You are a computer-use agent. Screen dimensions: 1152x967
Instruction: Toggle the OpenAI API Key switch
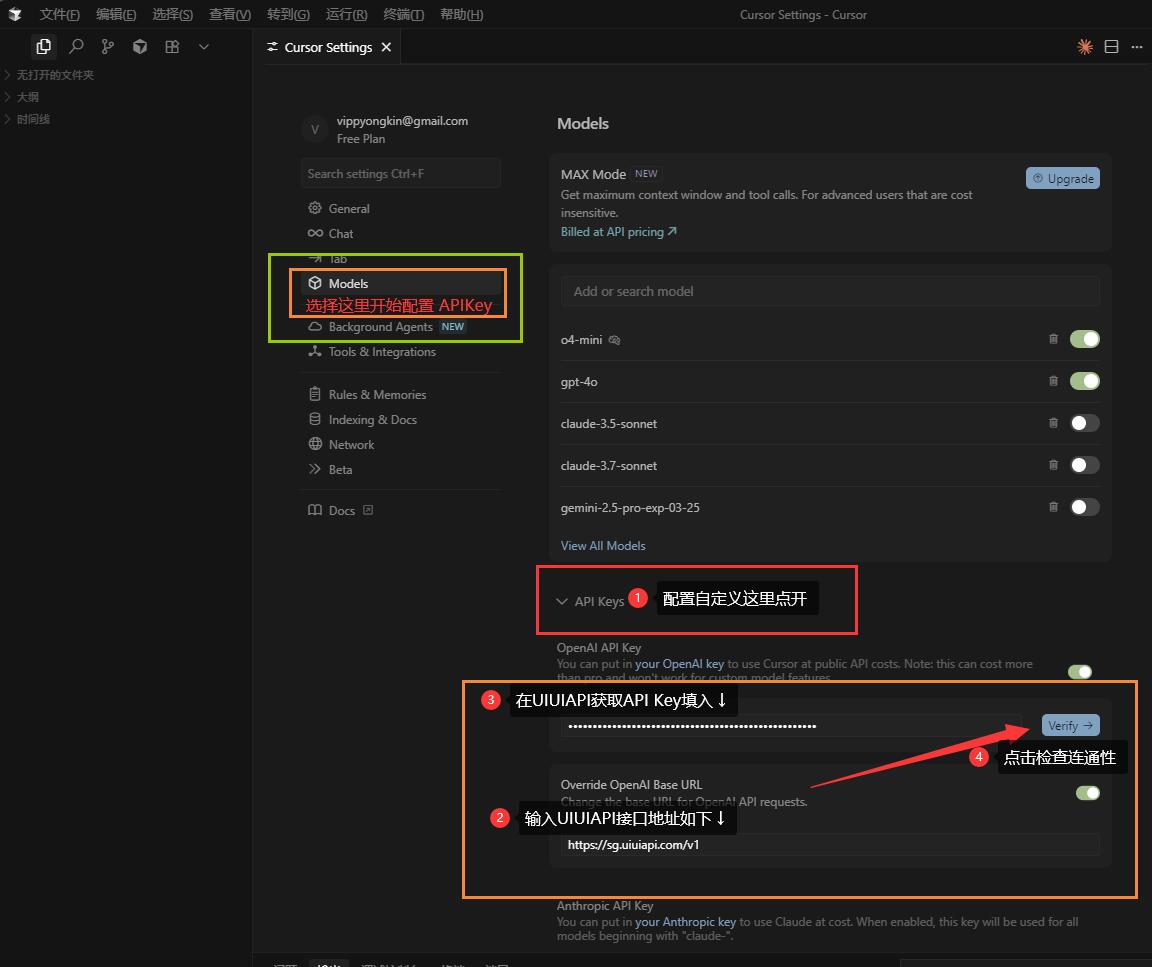tap(1080, 672)
